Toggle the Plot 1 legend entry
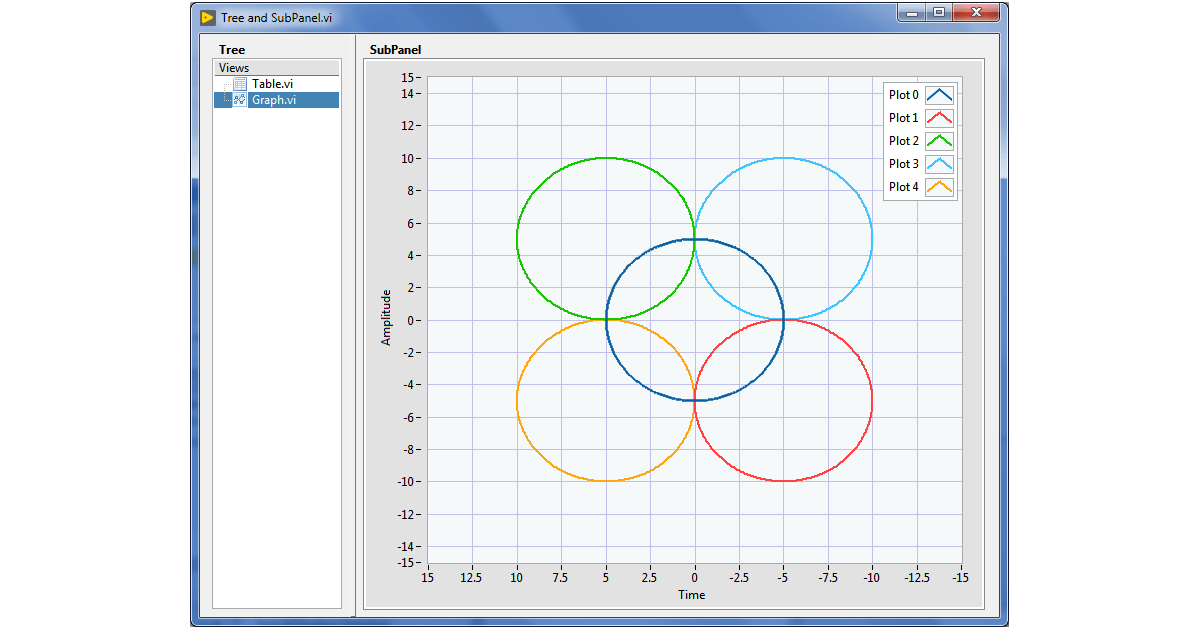 (903, 117)
